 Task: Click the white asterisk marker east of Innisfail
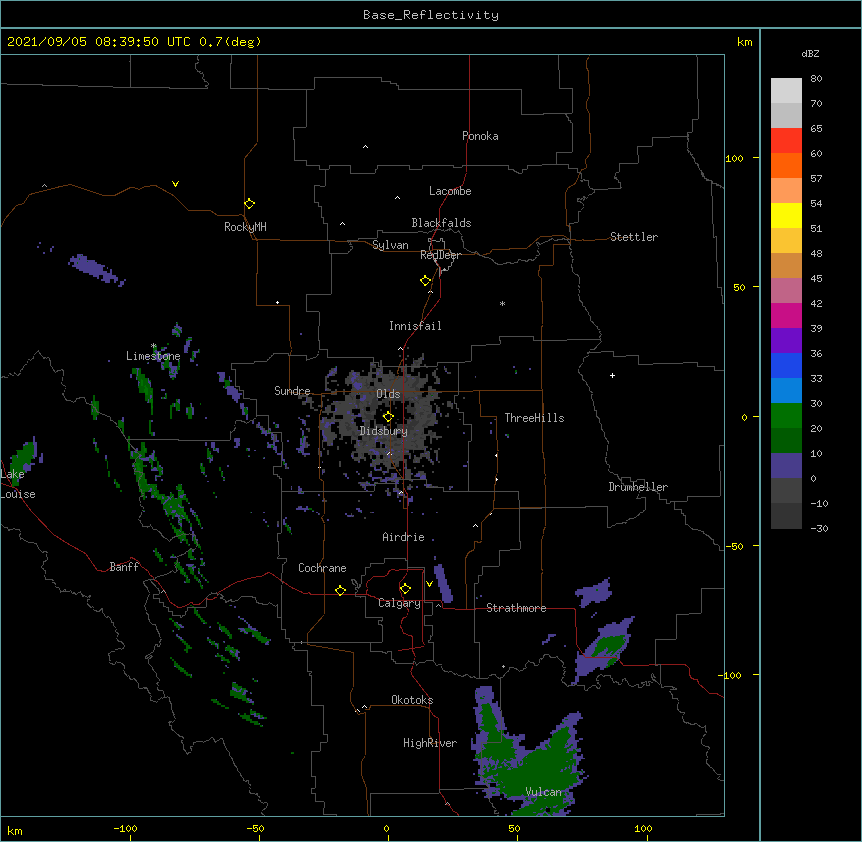point(502,303)
